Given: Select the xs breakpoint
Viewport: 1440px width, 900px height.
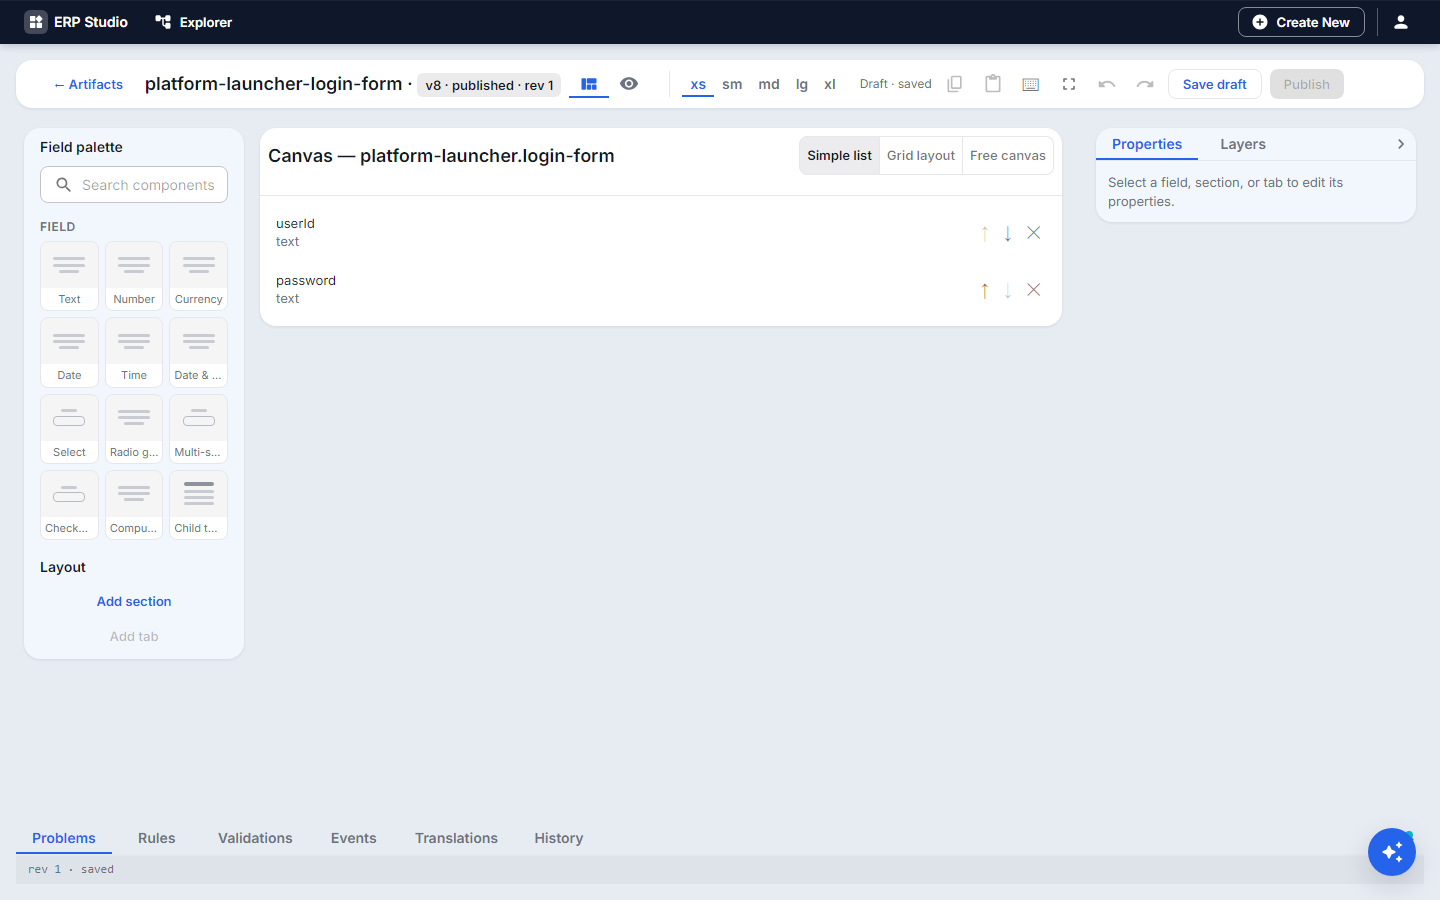Looking at the screenshot, I should (x=698, y=85).
